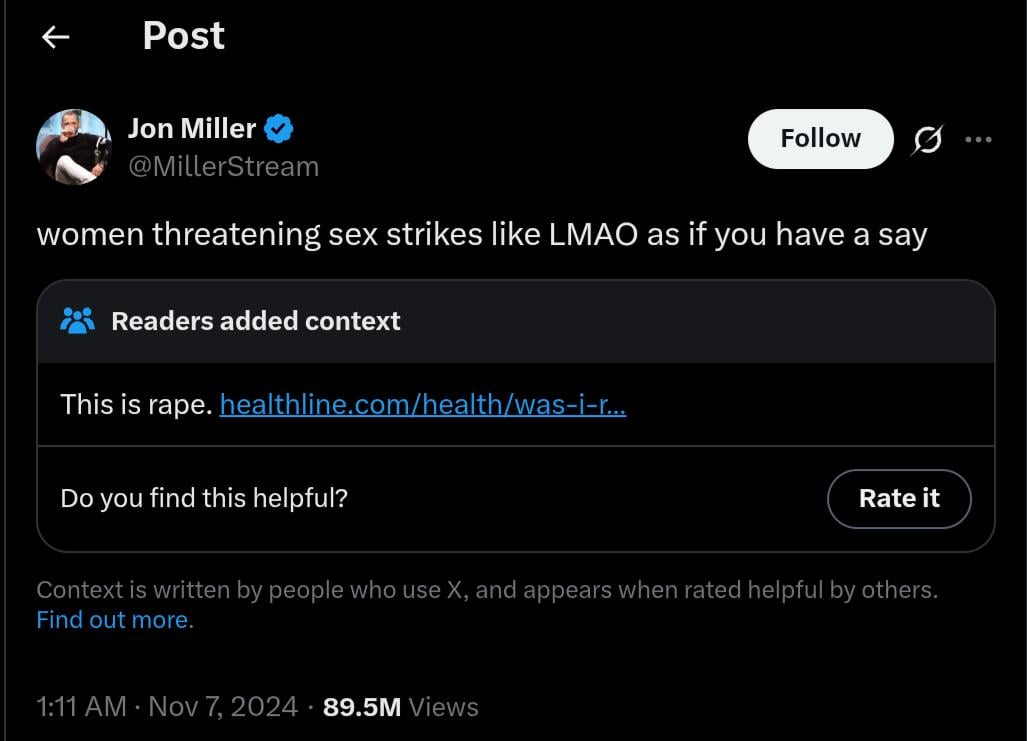
Task: Open the Jon Miller profile avatar
Action: 73,147
